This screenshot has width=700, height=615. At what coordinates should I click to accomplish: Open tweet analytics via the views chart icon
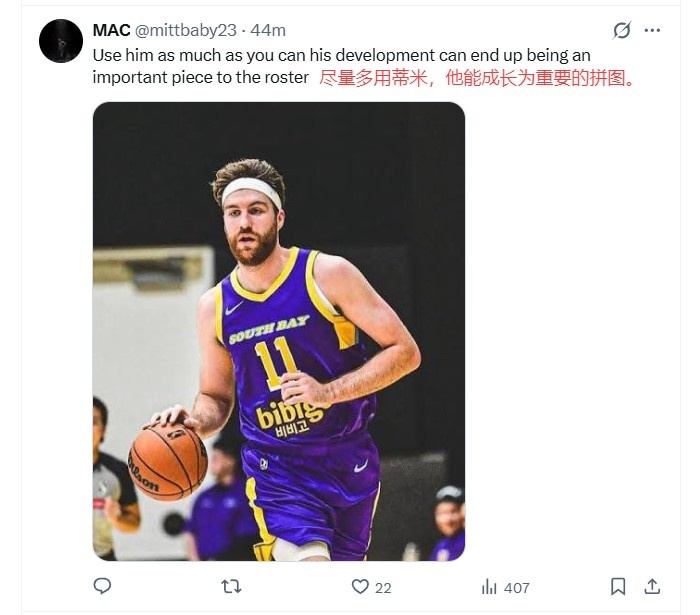tap(490, 587)
